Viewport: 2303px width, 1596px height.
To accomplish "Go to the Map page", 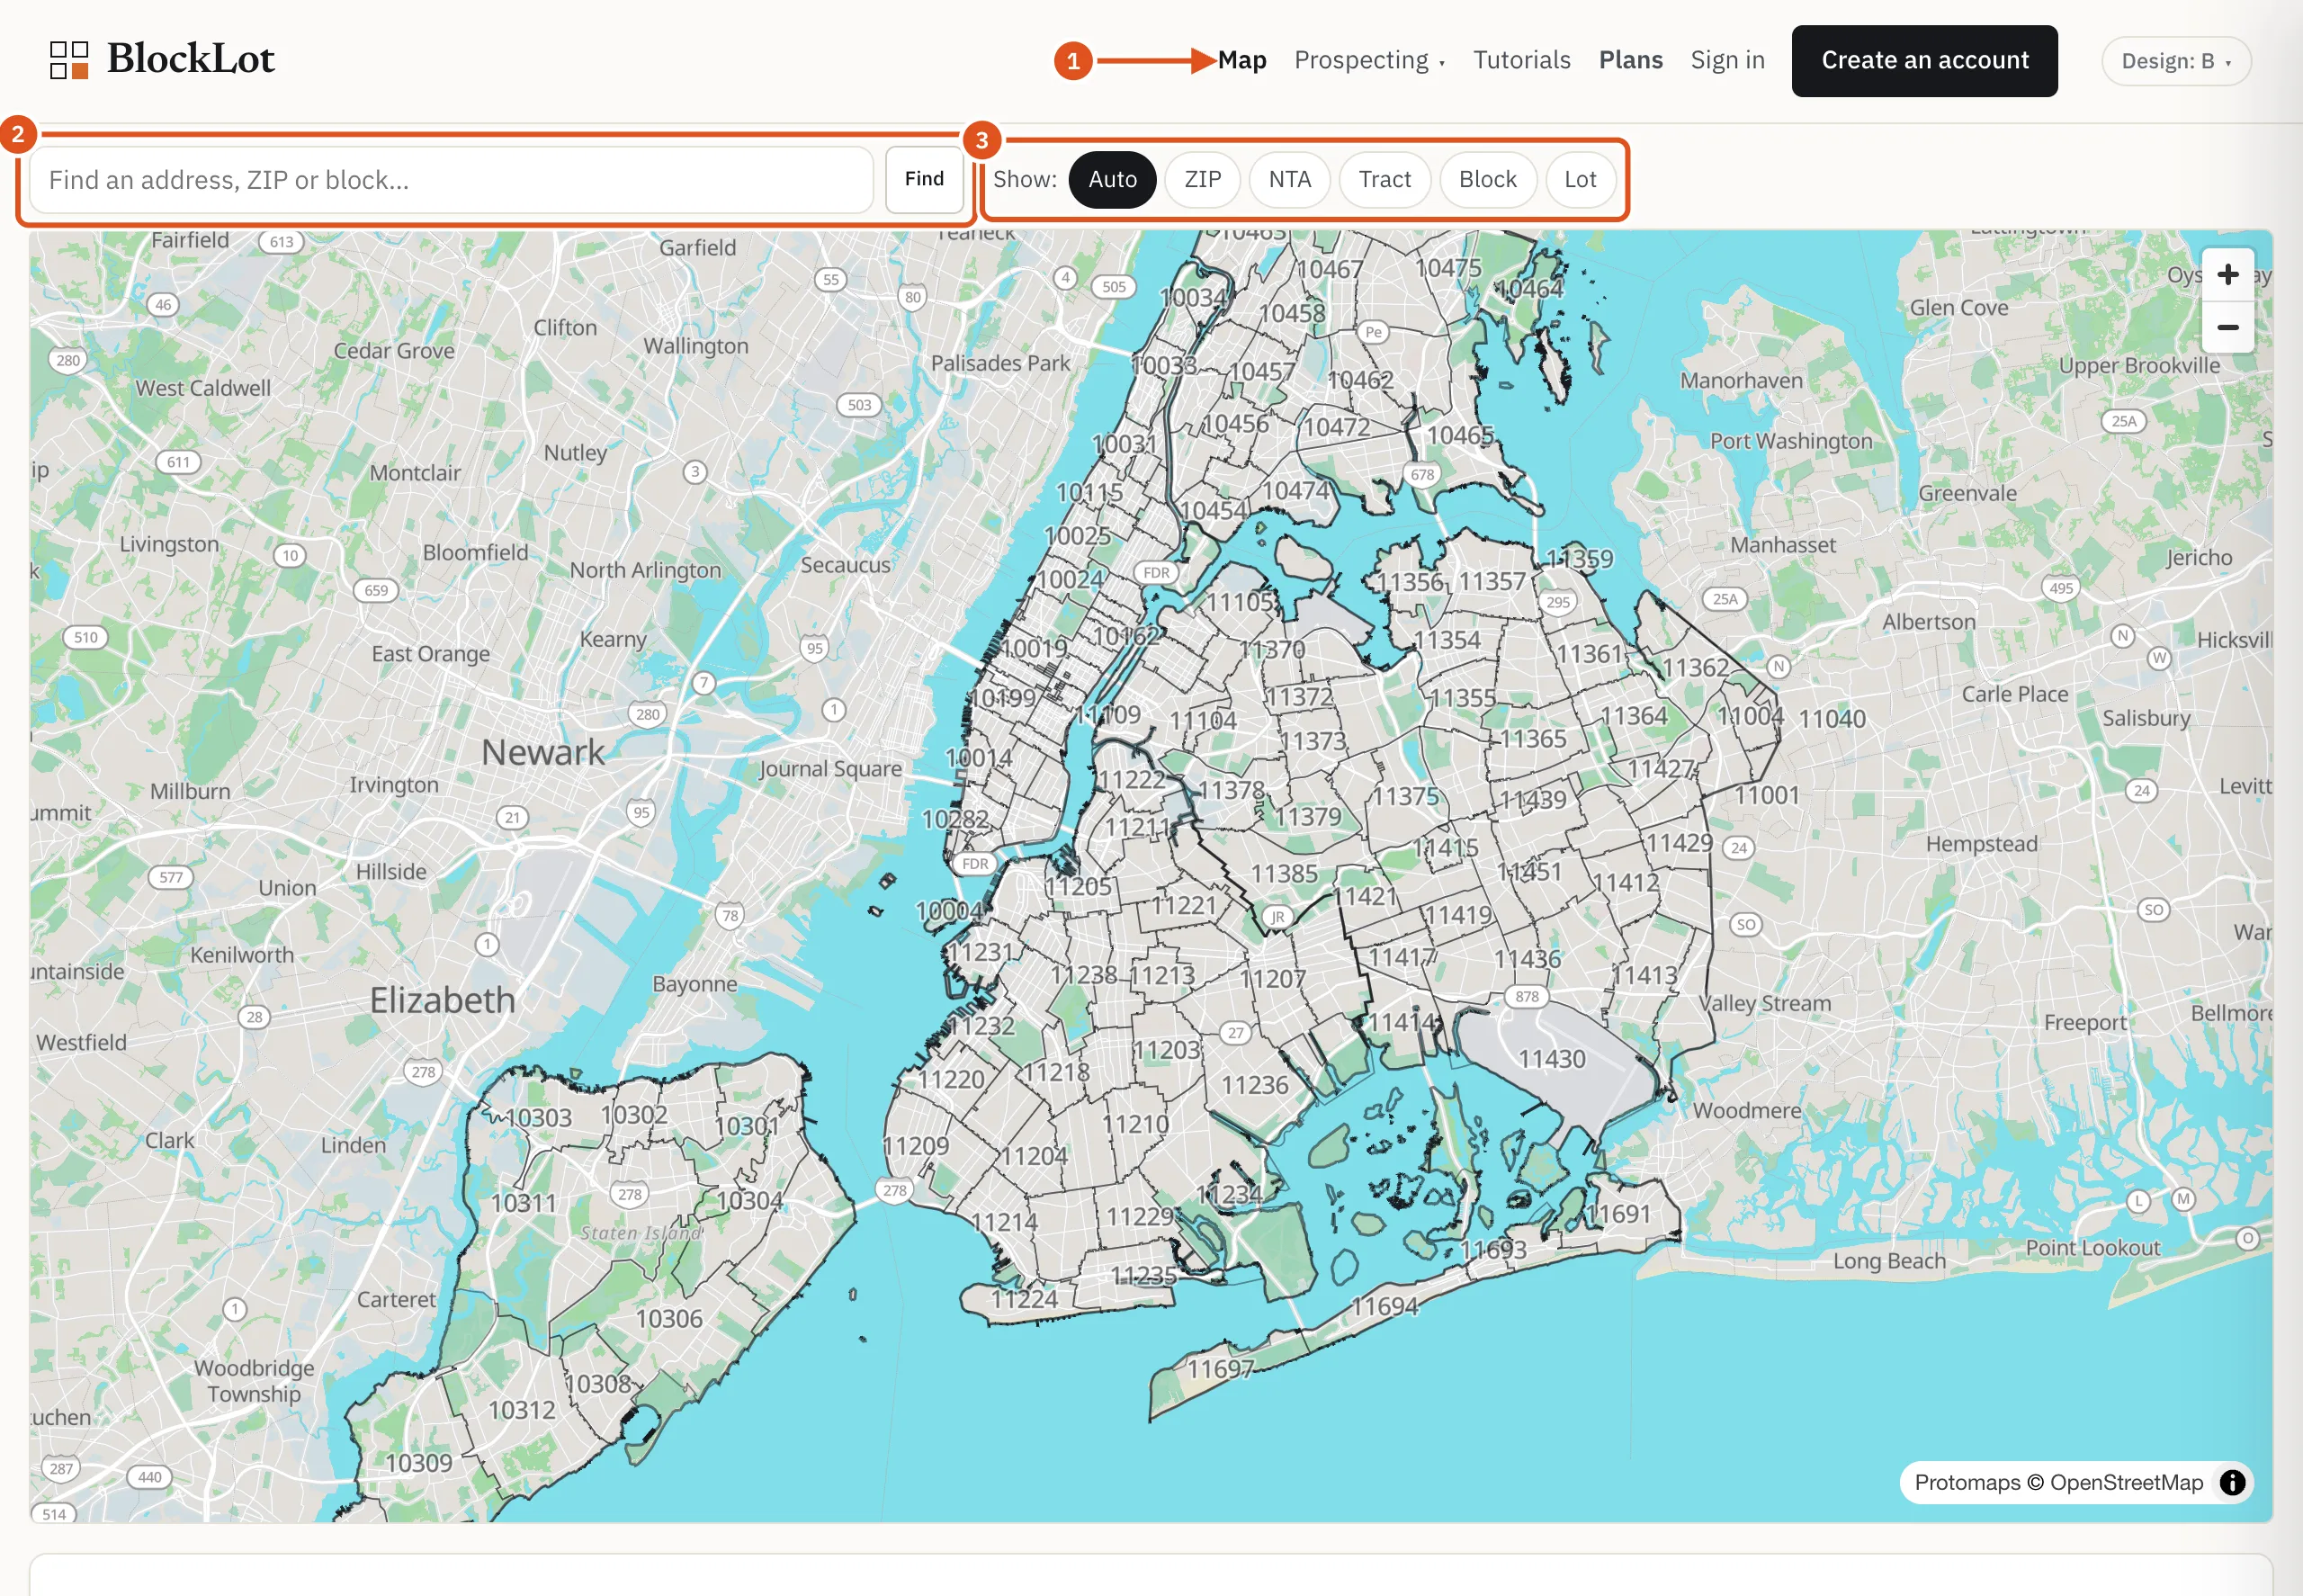I will coord(1241,61).
